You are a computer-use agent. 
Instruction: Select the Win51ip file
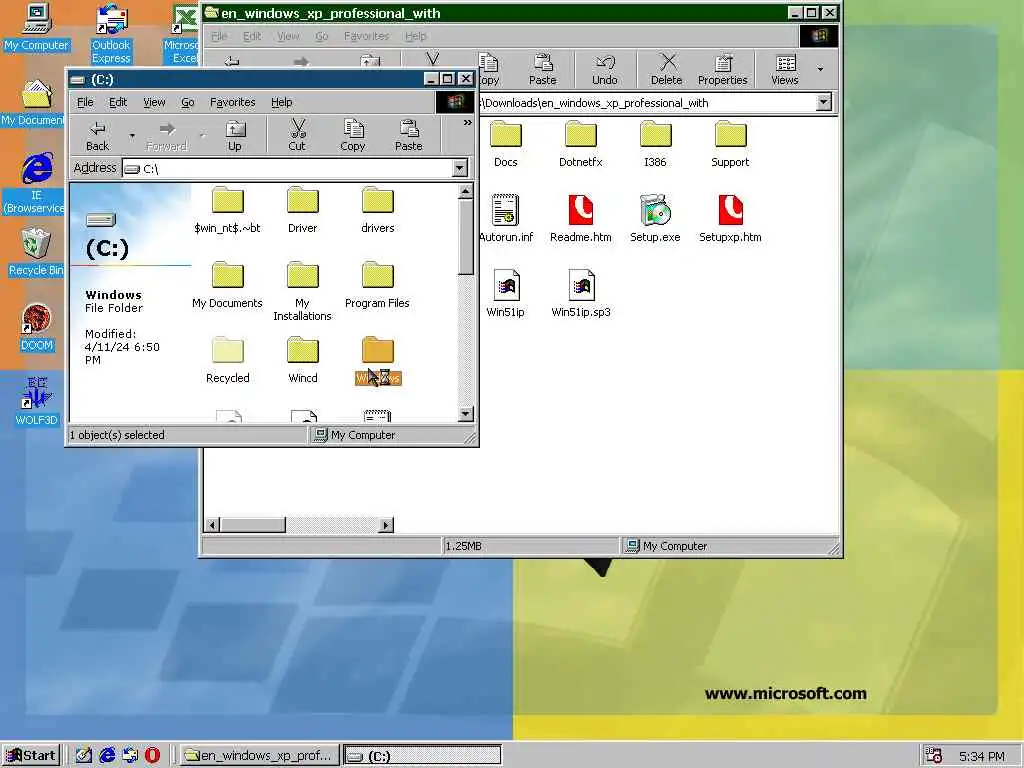click(x=505, y=294)
